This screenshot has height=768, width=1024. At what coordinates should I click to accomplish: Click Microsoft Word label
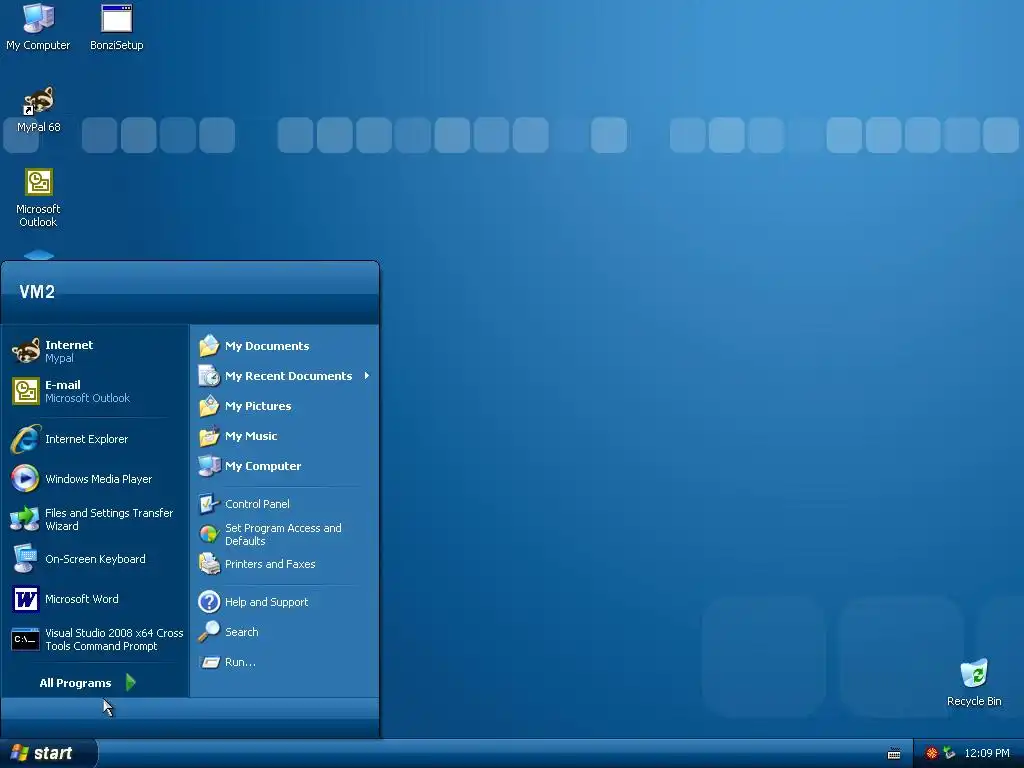click(x=82, y=599)
